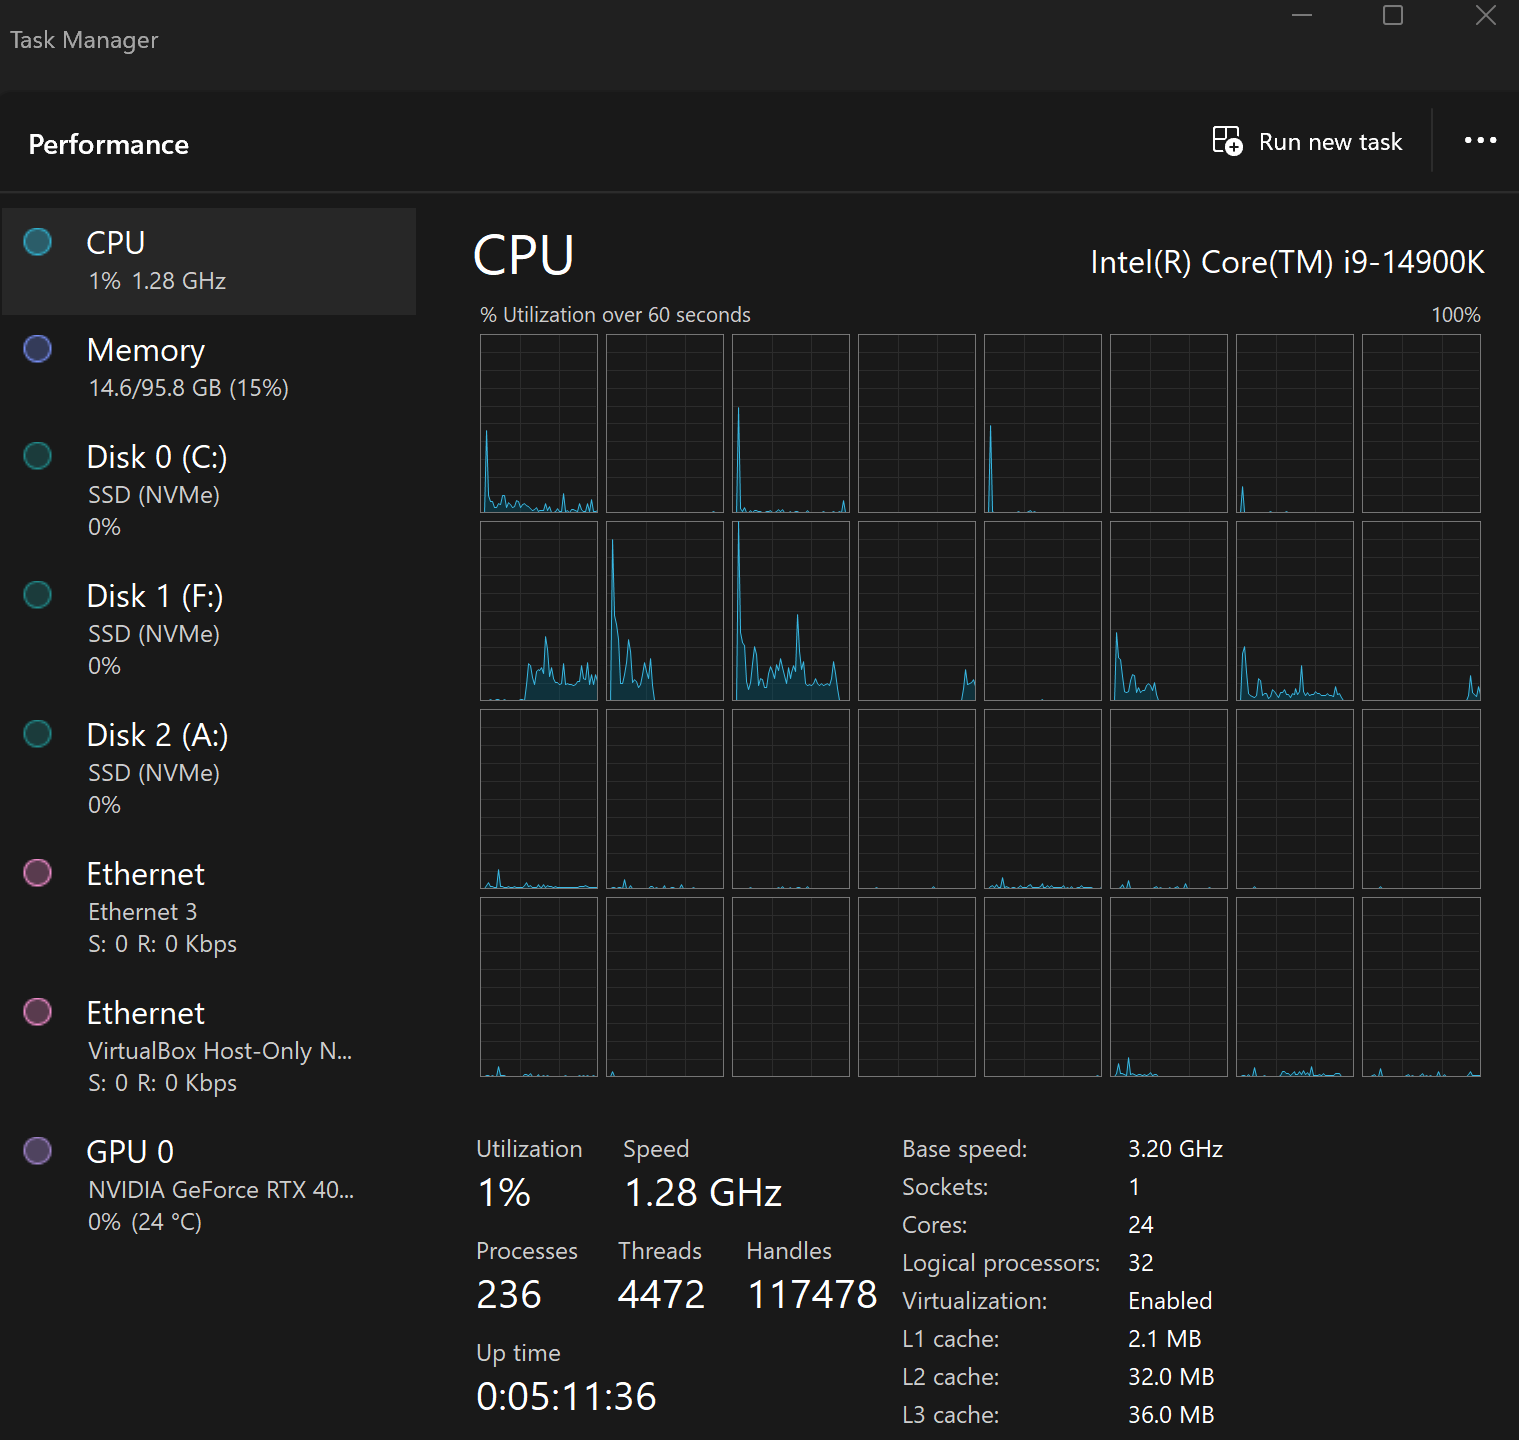
Task: Select the Ethernet 3 adapter entry
Action: tap(209, 908)
